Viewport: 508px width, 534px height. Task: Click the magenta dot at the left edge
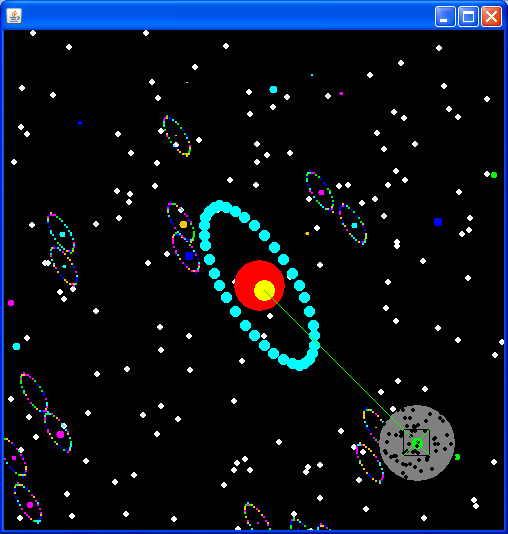[x=11, y=303]
